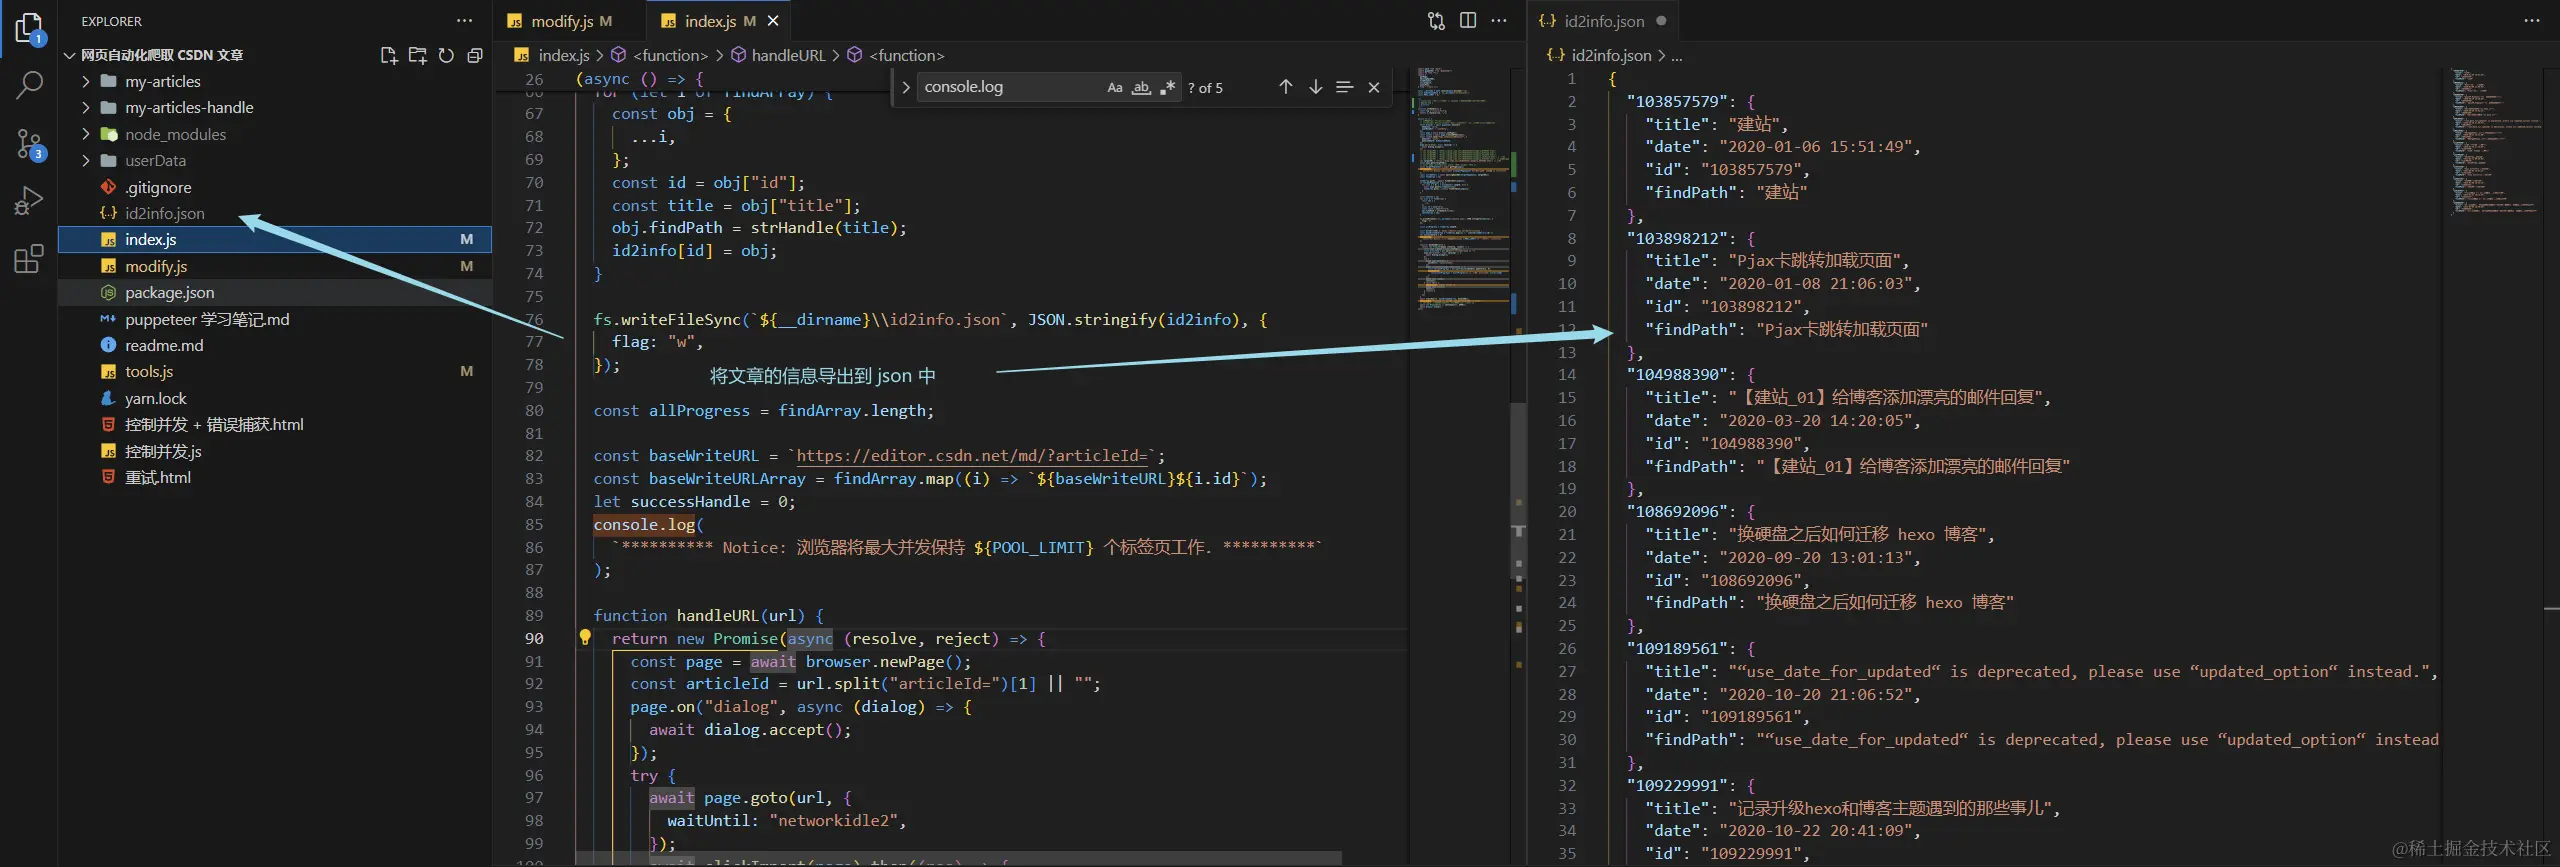Collapse all folders in Explorer

pos(475,55)
